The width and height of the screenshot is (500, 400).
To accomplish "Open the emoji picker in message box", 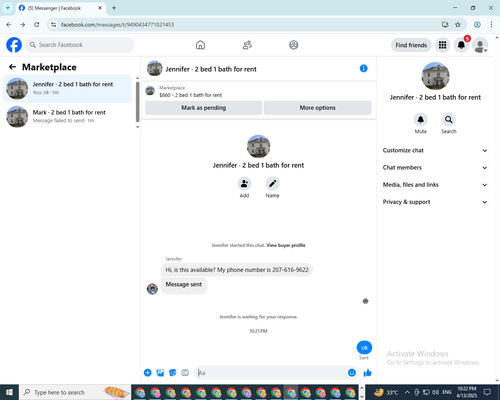I will (x=352, y=373).
